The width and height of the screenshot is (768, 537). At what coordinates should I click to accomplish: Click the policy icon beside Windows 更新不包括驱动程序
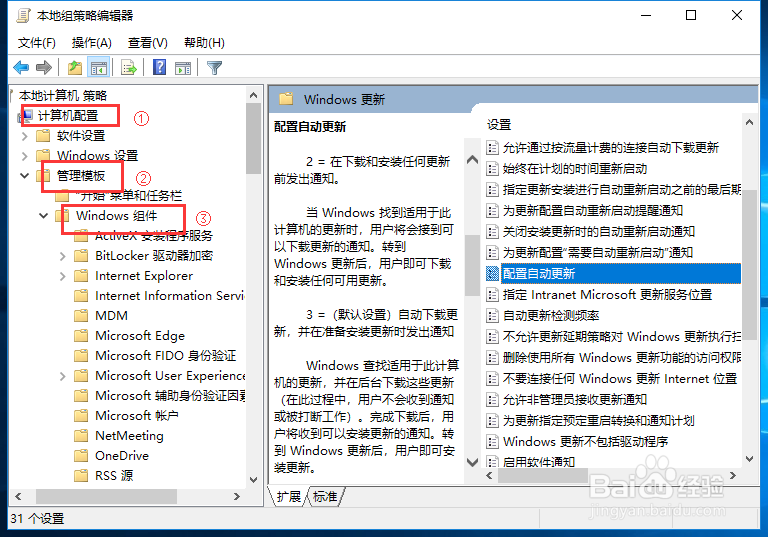pyautogui.click(x=492, y=442)
